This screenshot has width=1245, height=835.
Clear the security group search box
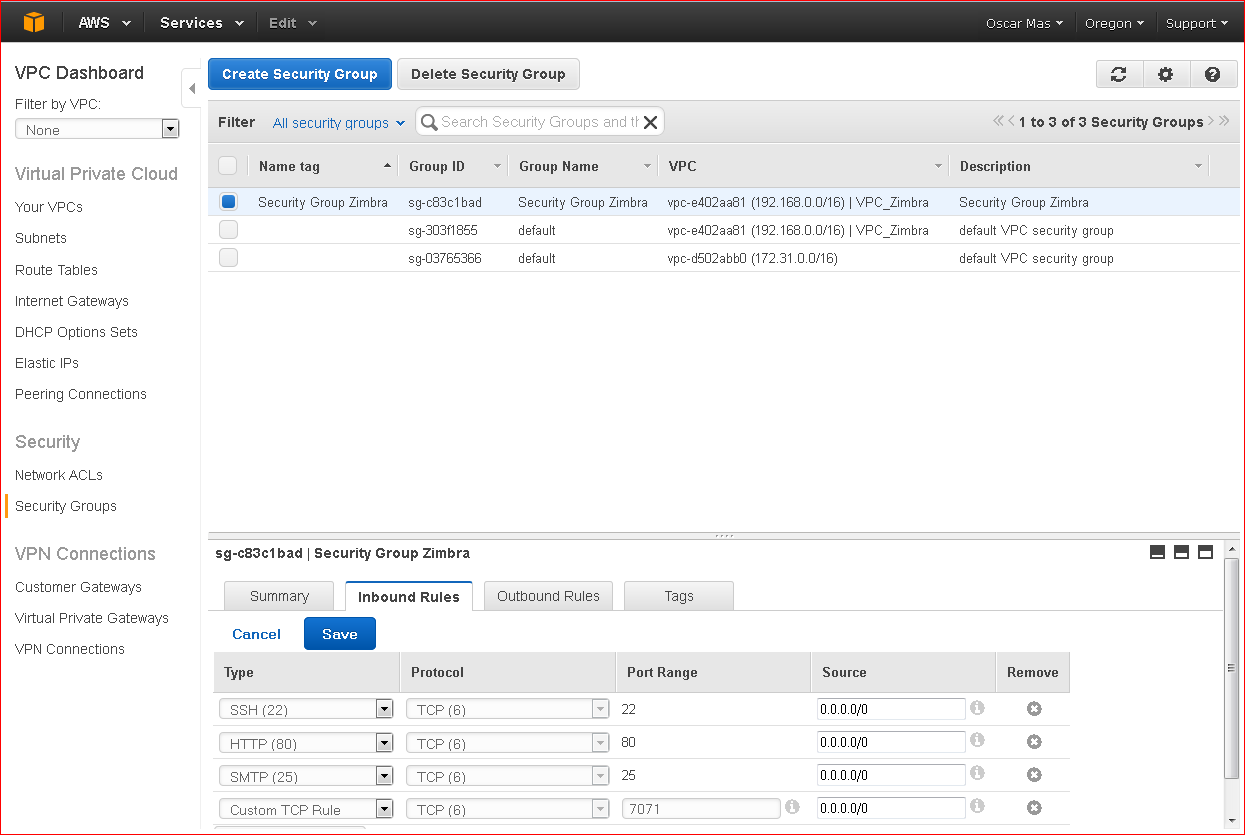[650, 122]
